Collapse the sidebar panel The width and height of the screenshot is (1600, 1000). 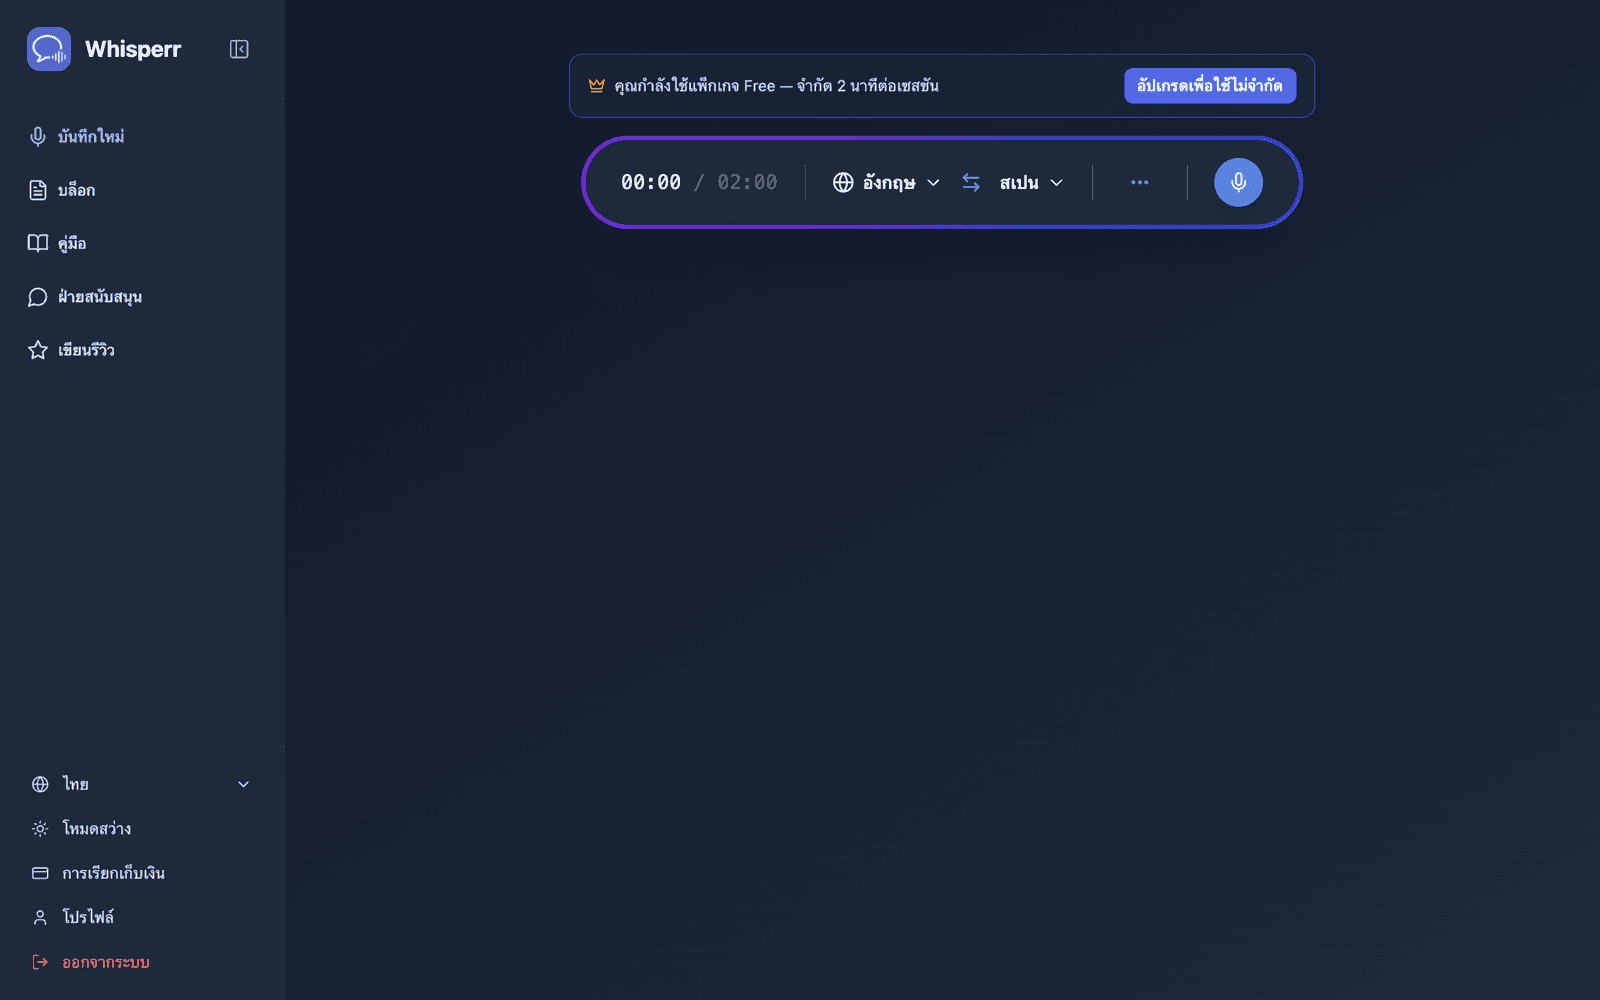(239, 49)
